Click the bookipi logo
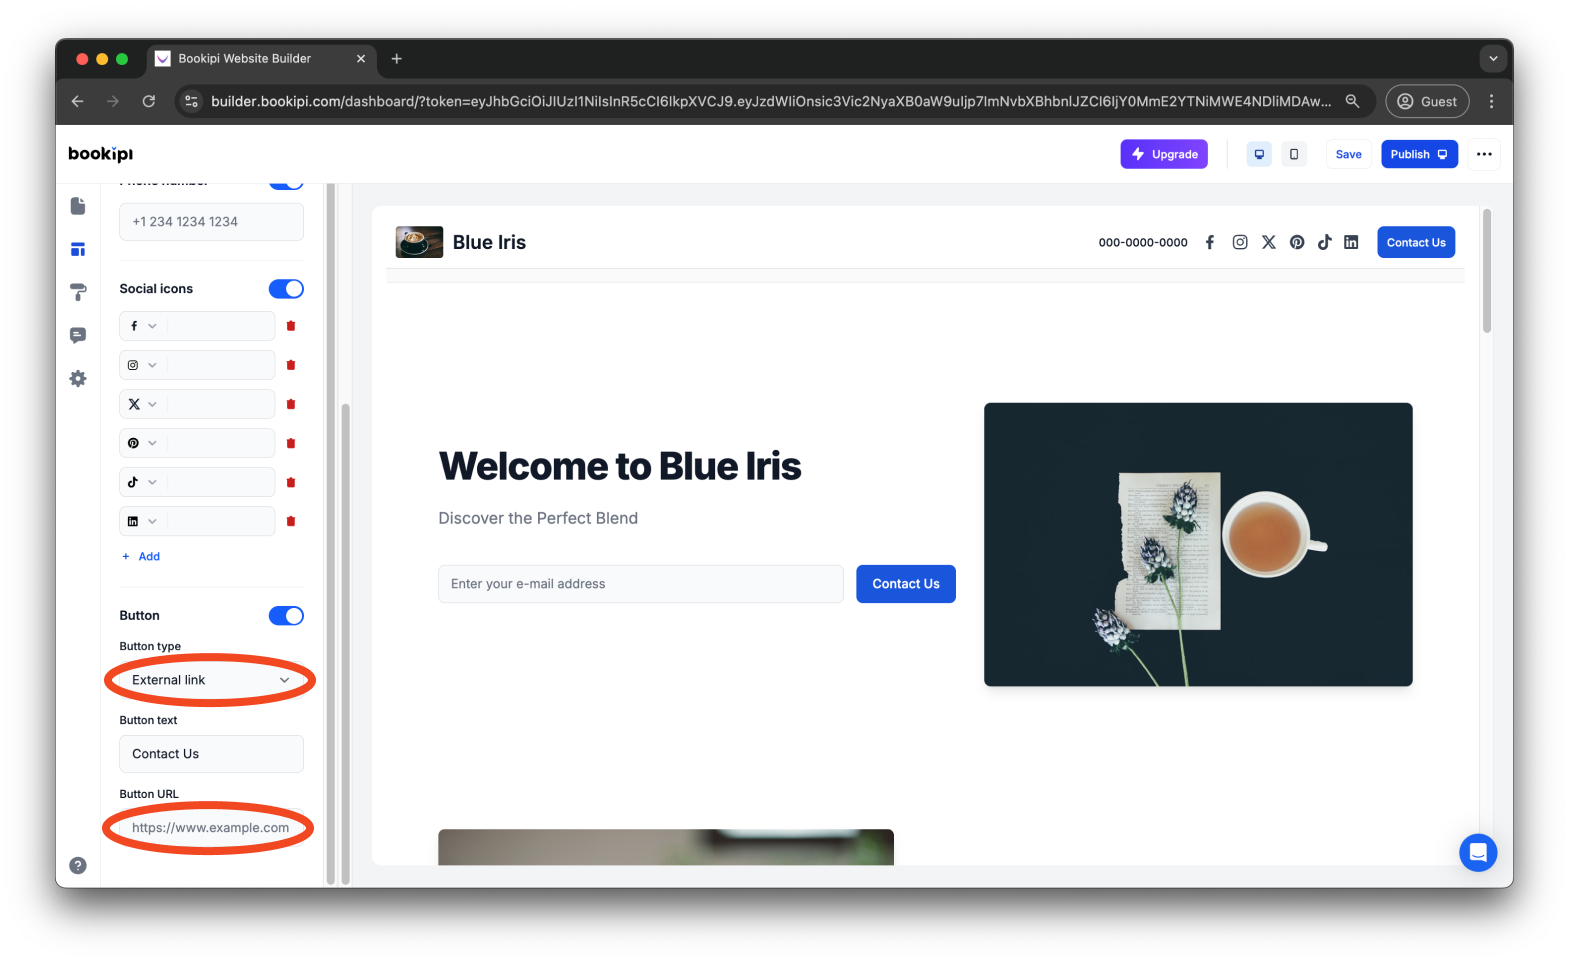 tap(100, 154)
